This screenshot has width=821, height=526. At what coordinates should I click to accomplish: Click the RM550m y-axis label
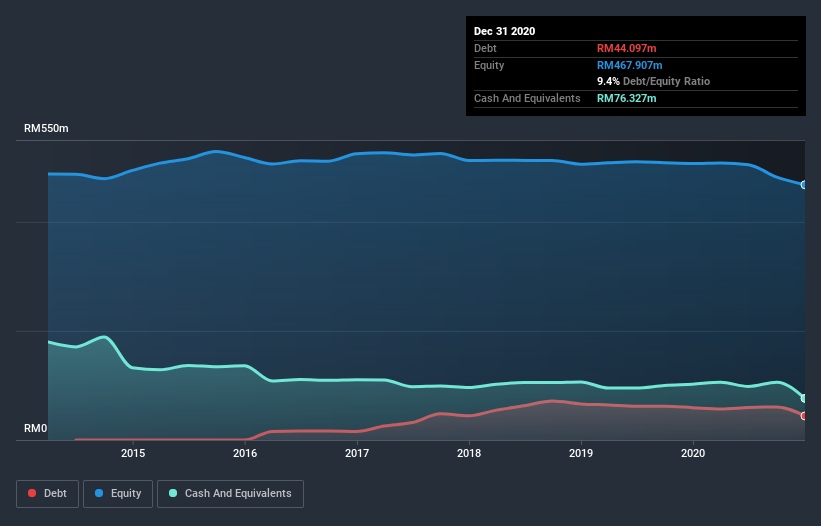[46, 128]
